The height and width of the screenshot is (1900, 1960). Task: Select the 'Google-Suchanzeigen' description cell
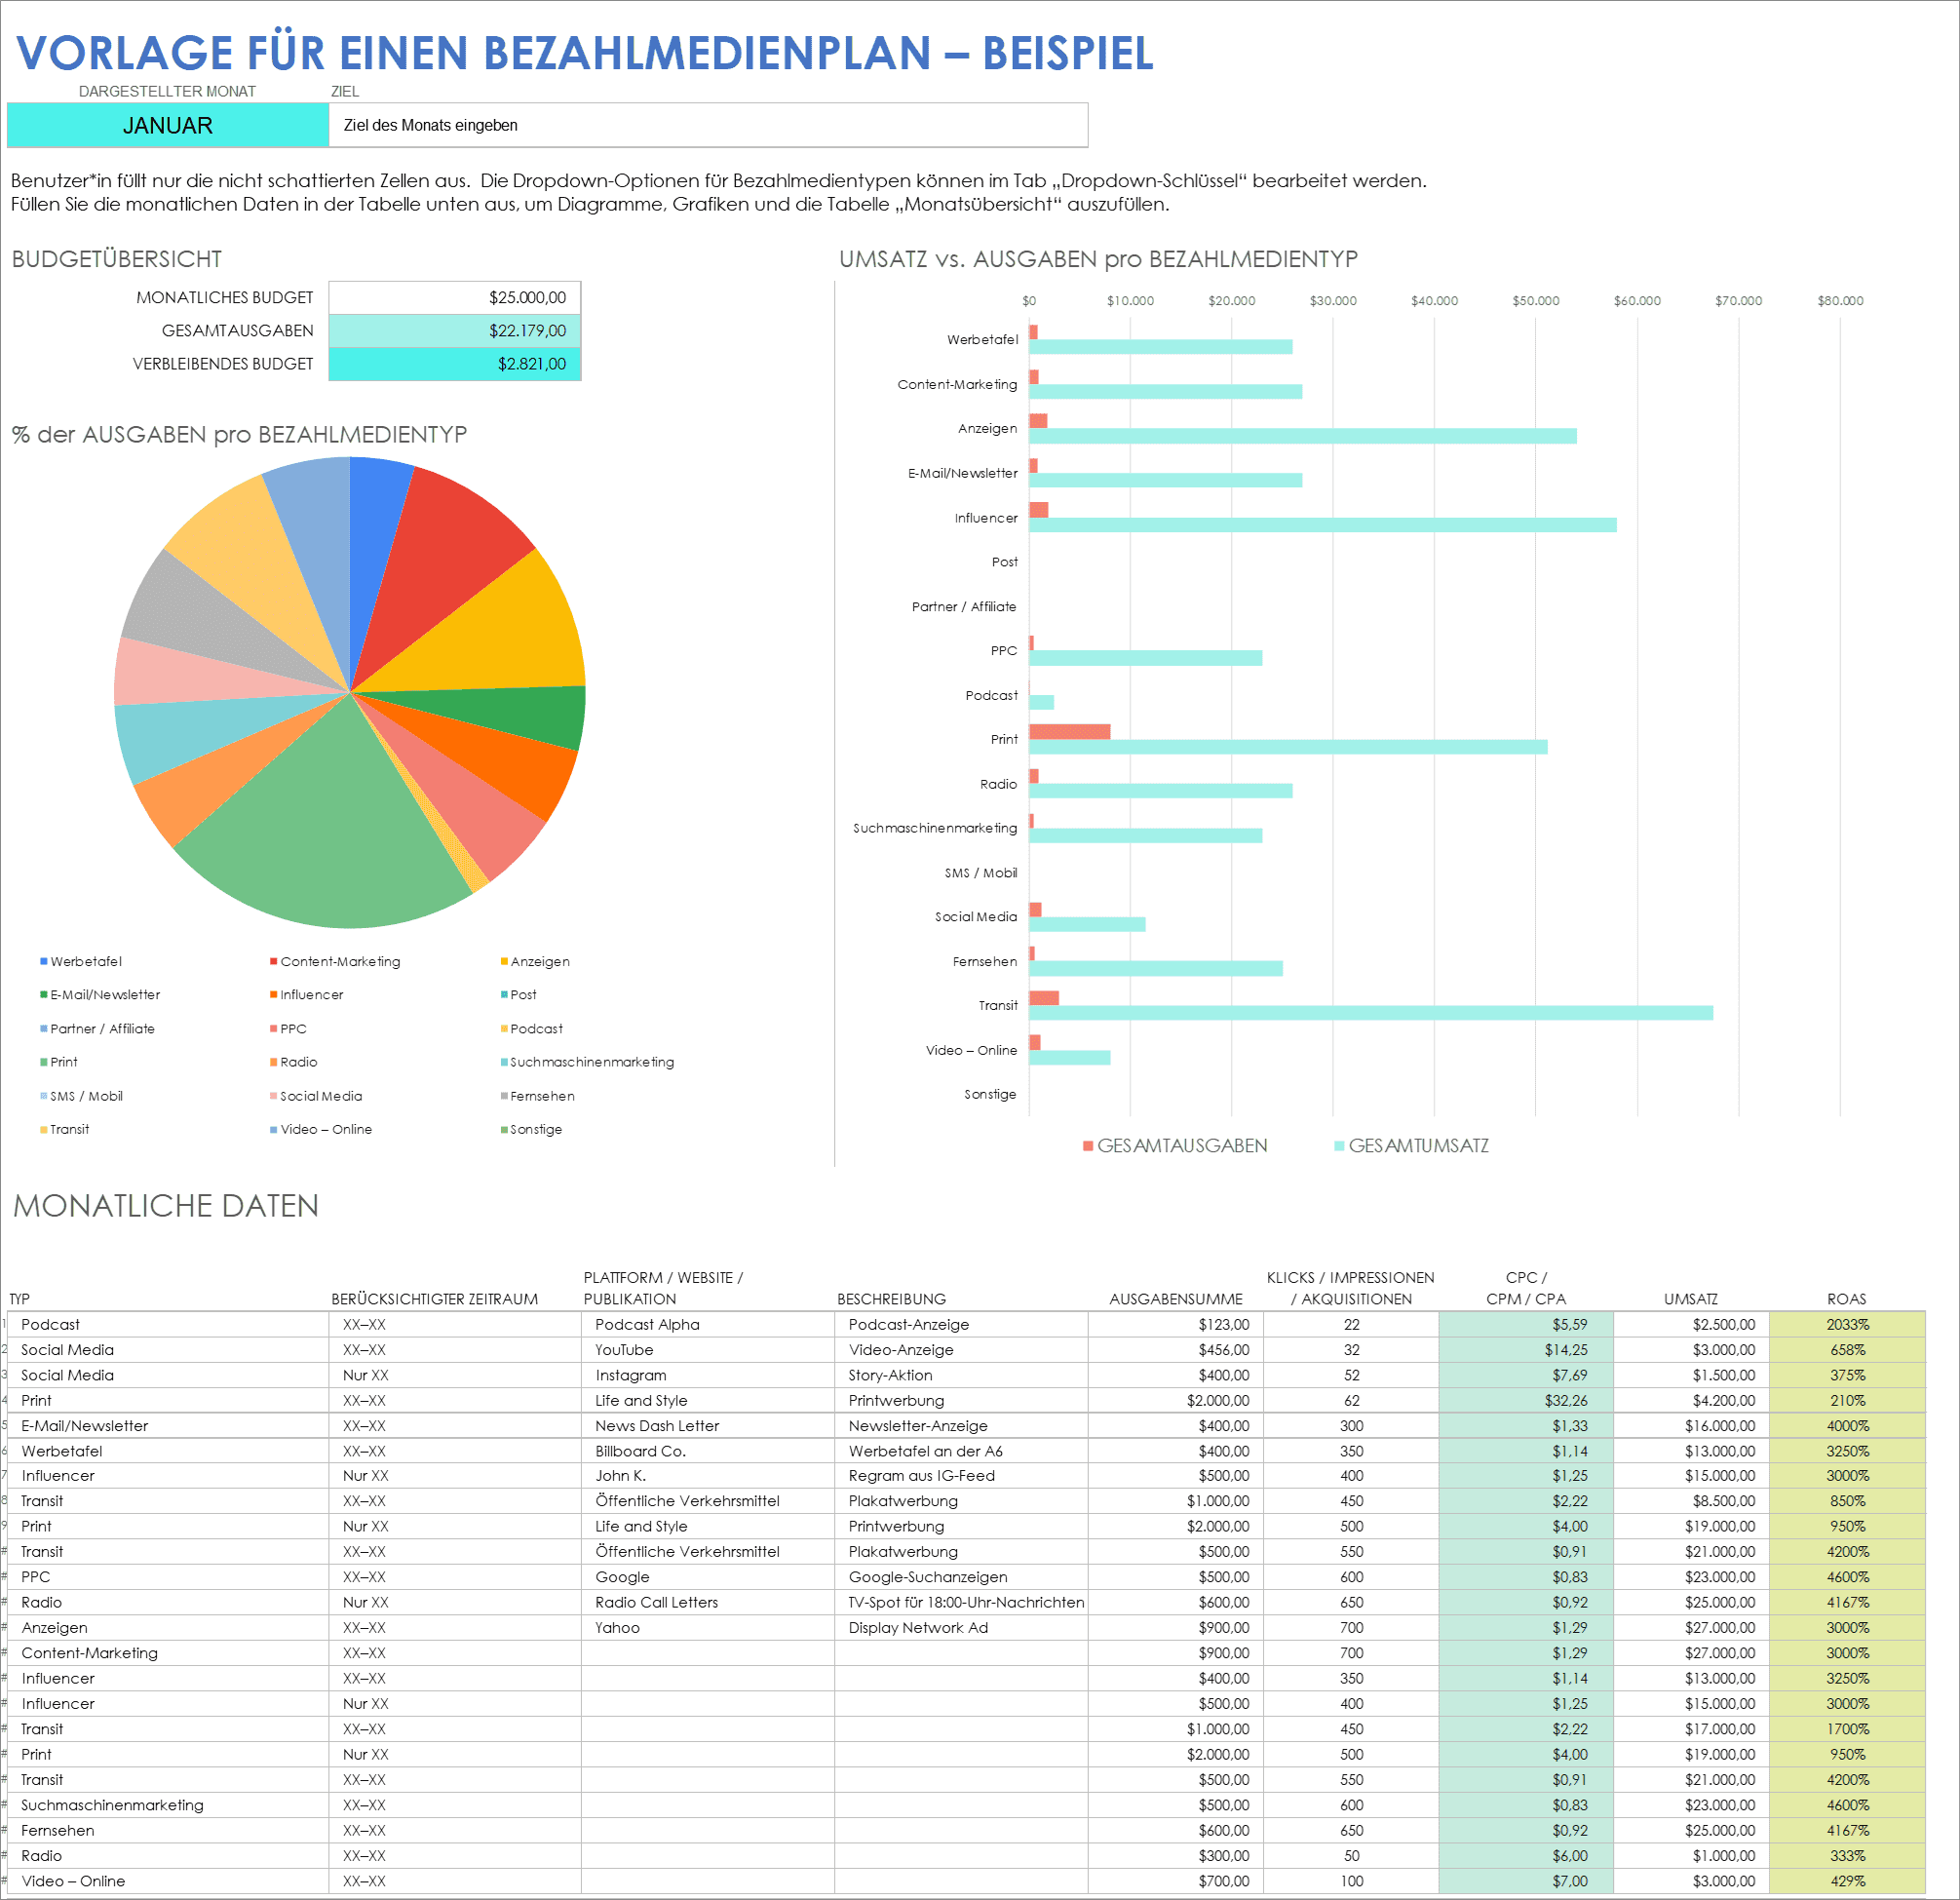(961, 1577)
